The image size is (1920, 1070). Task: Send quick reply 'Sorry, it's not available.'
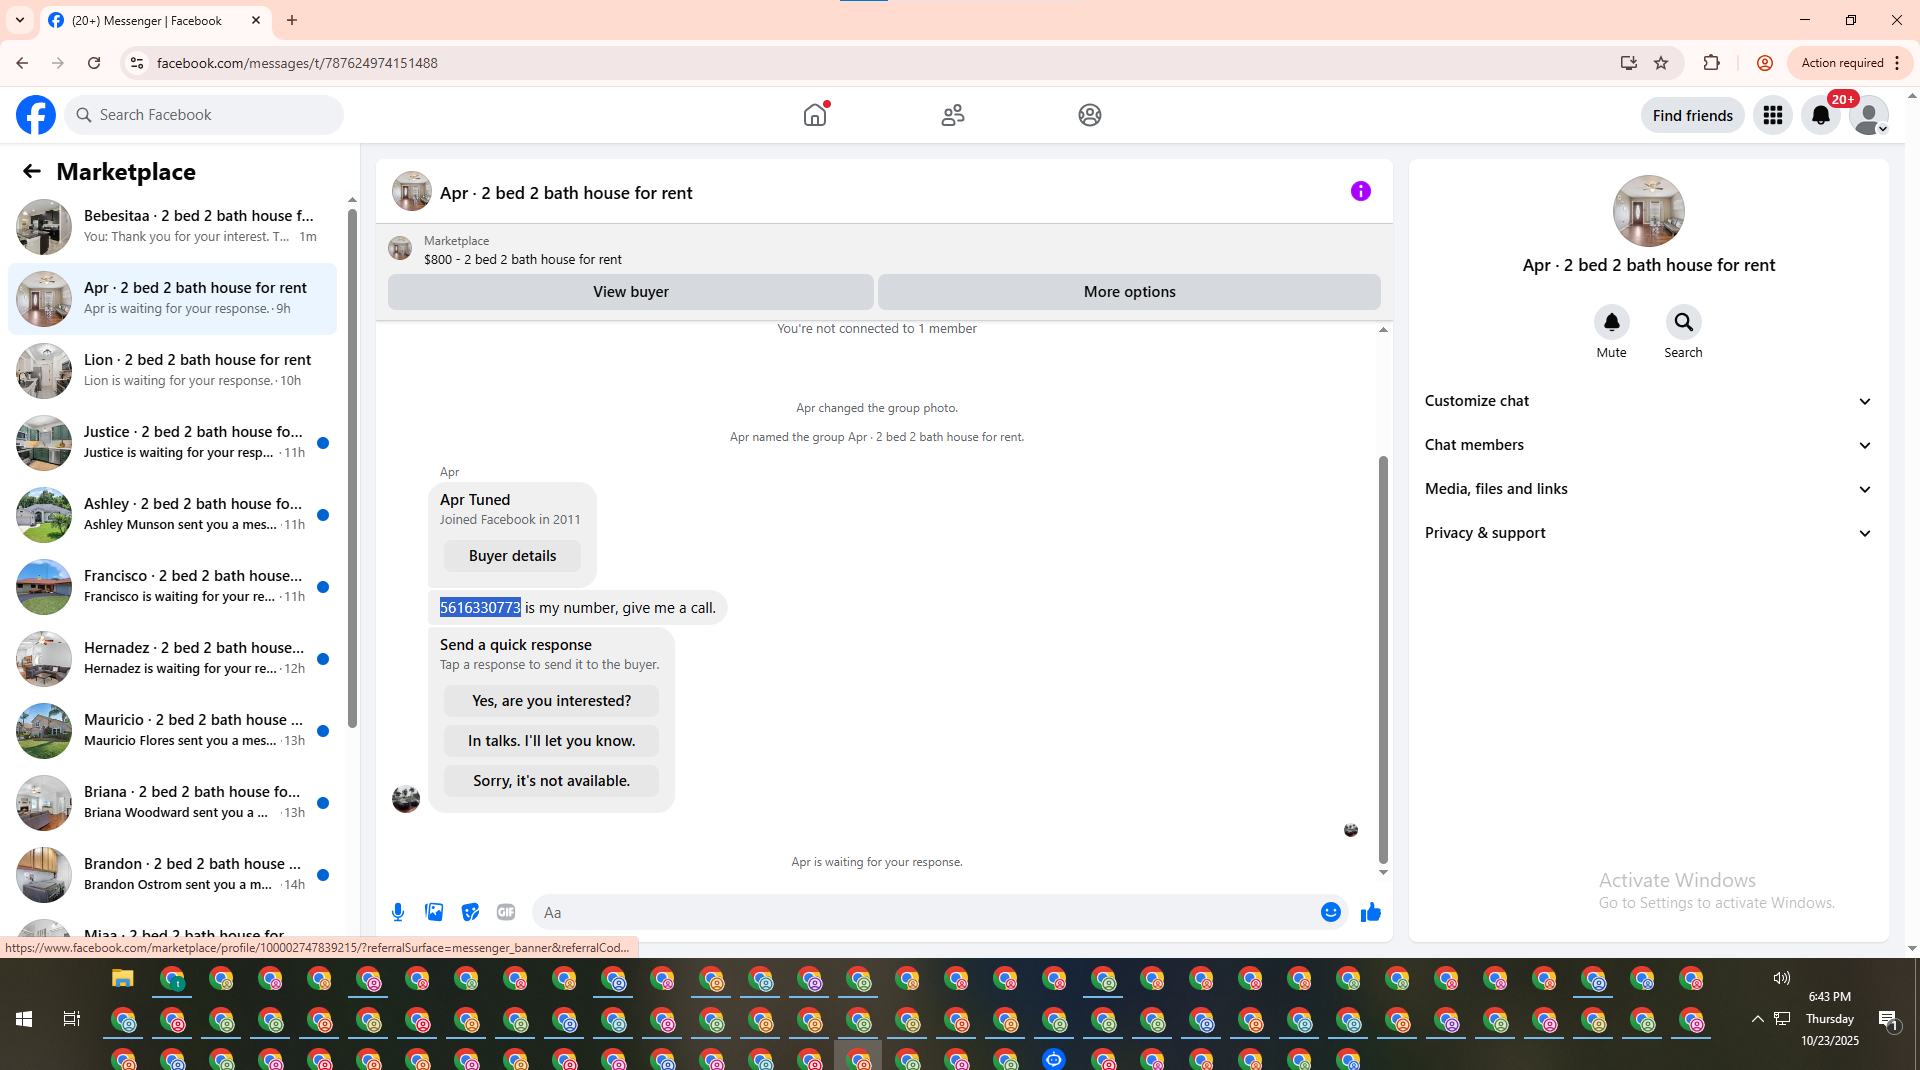coord(551,781)
